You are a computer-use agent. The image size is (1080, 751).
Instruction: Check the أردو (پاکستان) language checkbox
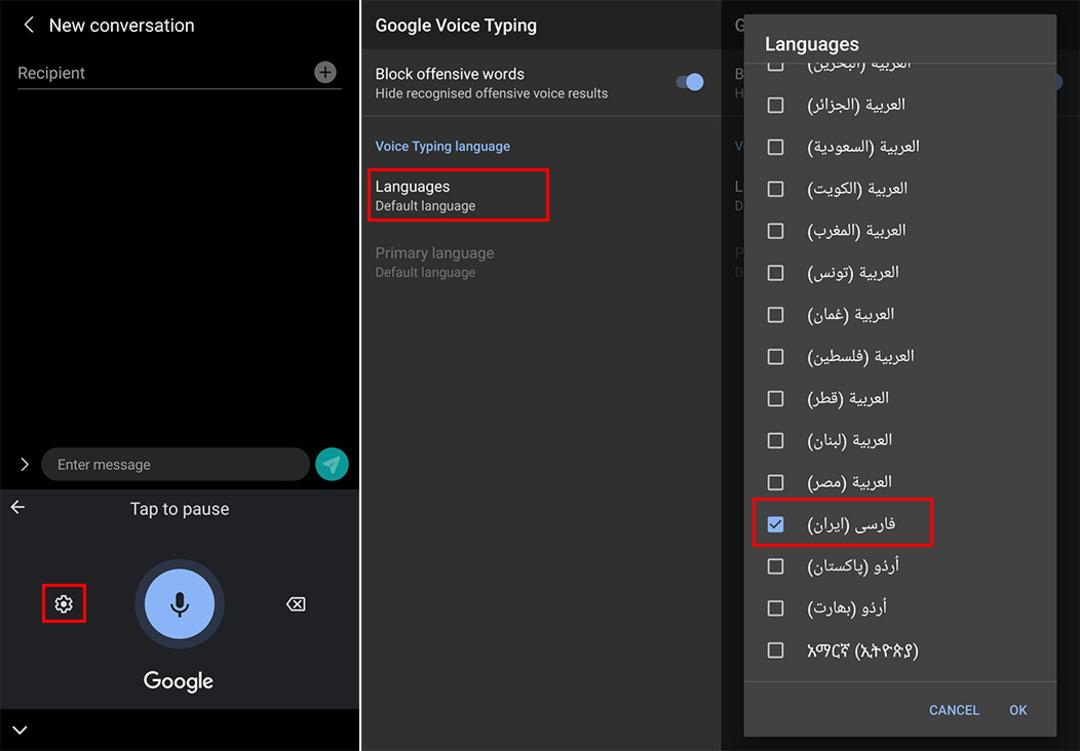point(776,566)
